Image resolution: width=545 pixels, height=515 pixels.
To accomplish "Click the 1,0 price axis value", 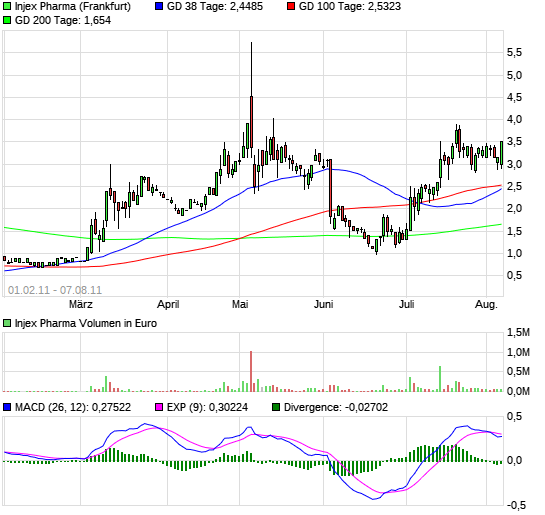I will pos(514,253).
